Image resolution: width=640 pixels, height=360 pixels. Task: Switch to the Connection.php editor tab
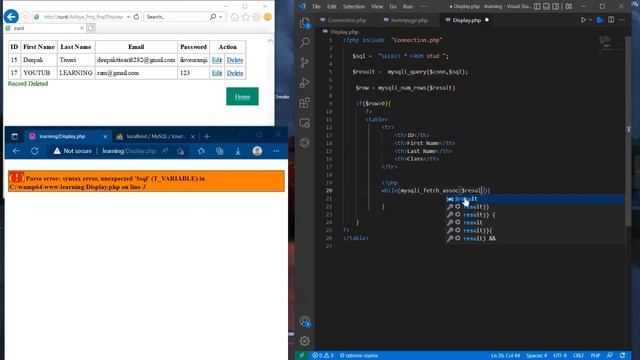coord(347,20)
